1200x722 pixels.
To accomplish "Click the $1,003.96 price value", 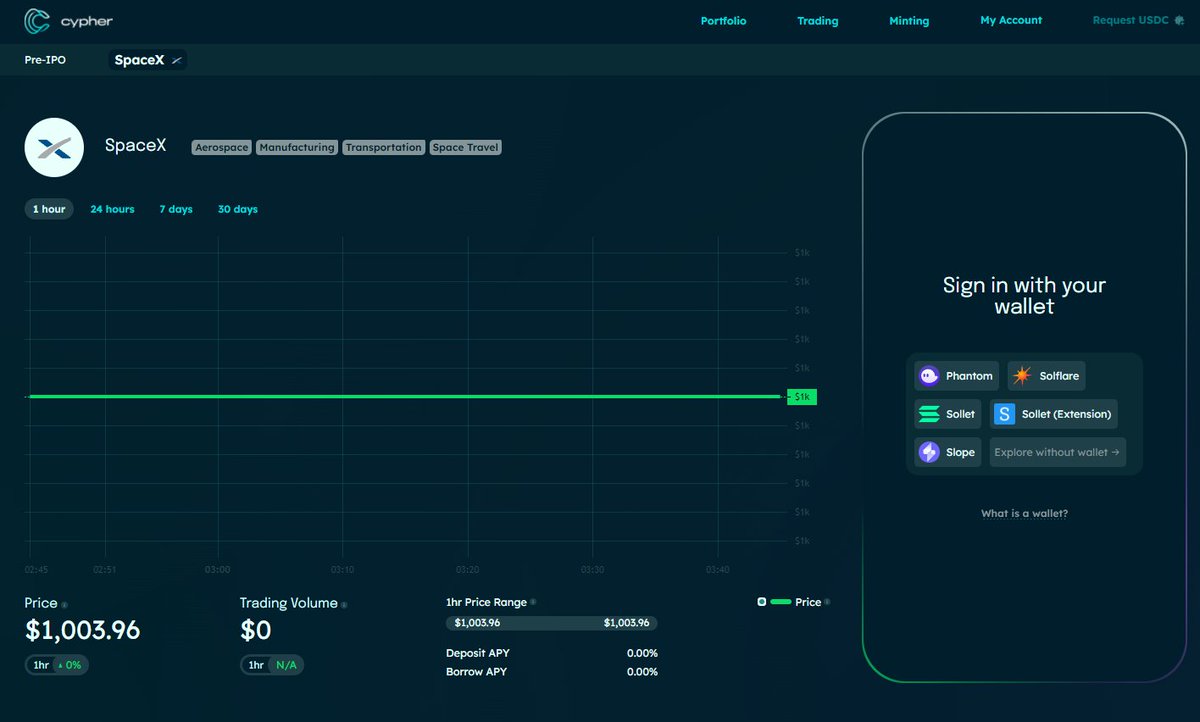I will [82, 631].
